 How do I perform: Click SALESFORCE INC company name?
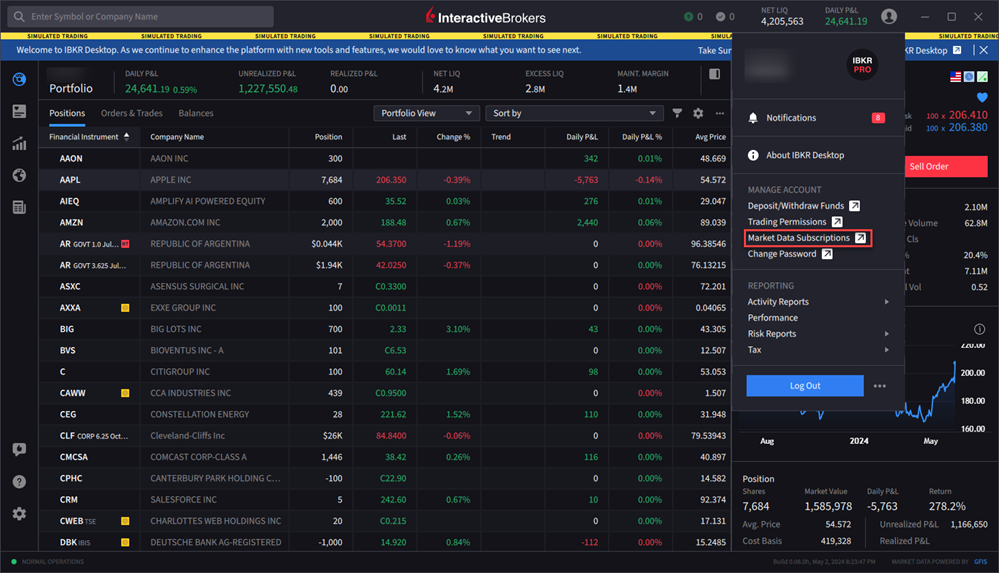(x=183, y=500)
